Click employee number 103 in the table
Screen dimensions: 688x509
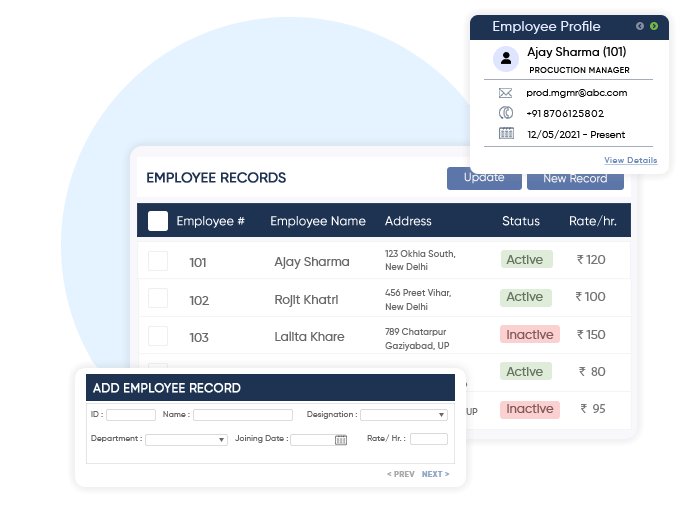click(199, 337)
